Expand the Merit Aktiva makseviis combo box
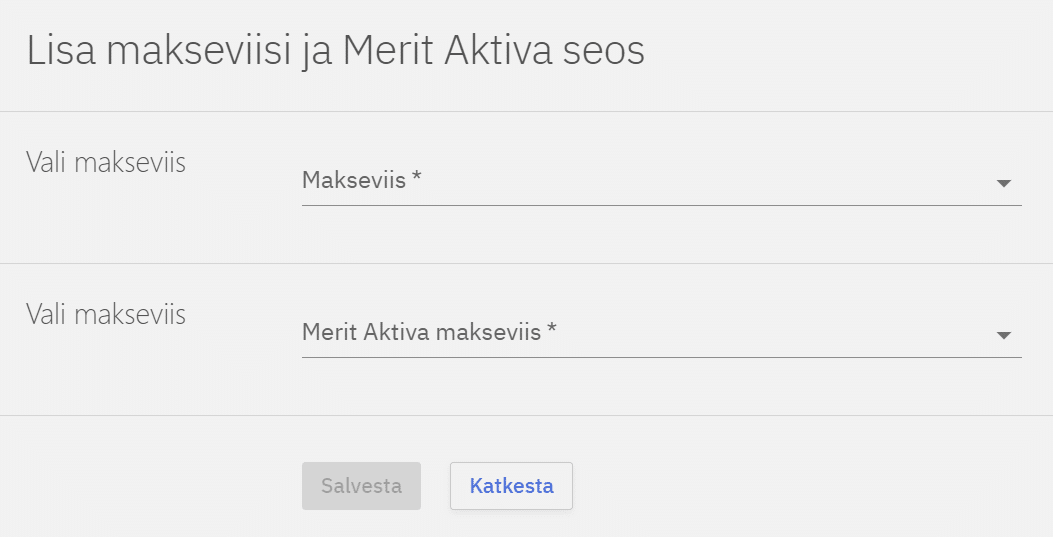The height and width of the screenshot is (537, 1053). pos(660,334)
